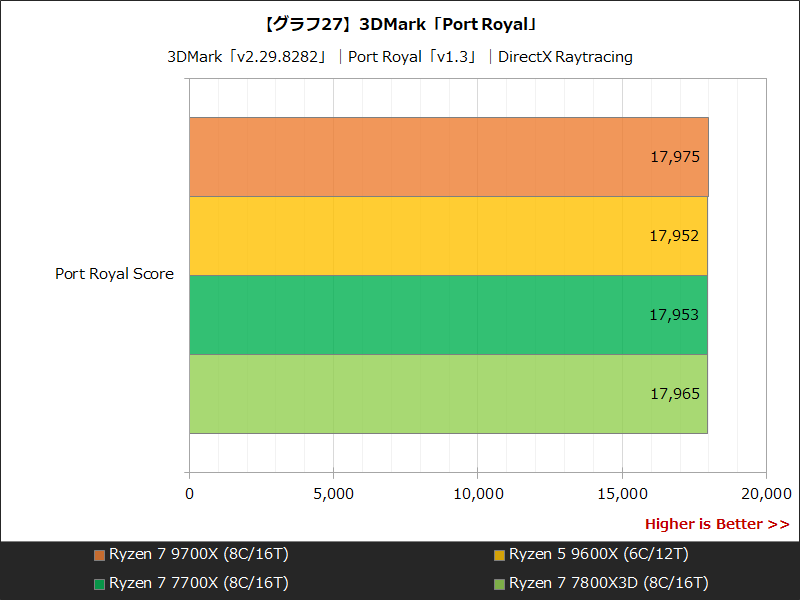Click the orange Ryzen 7 9700X legend swatch
Viewport: 800px width, 600px height.
pos(99,555)
